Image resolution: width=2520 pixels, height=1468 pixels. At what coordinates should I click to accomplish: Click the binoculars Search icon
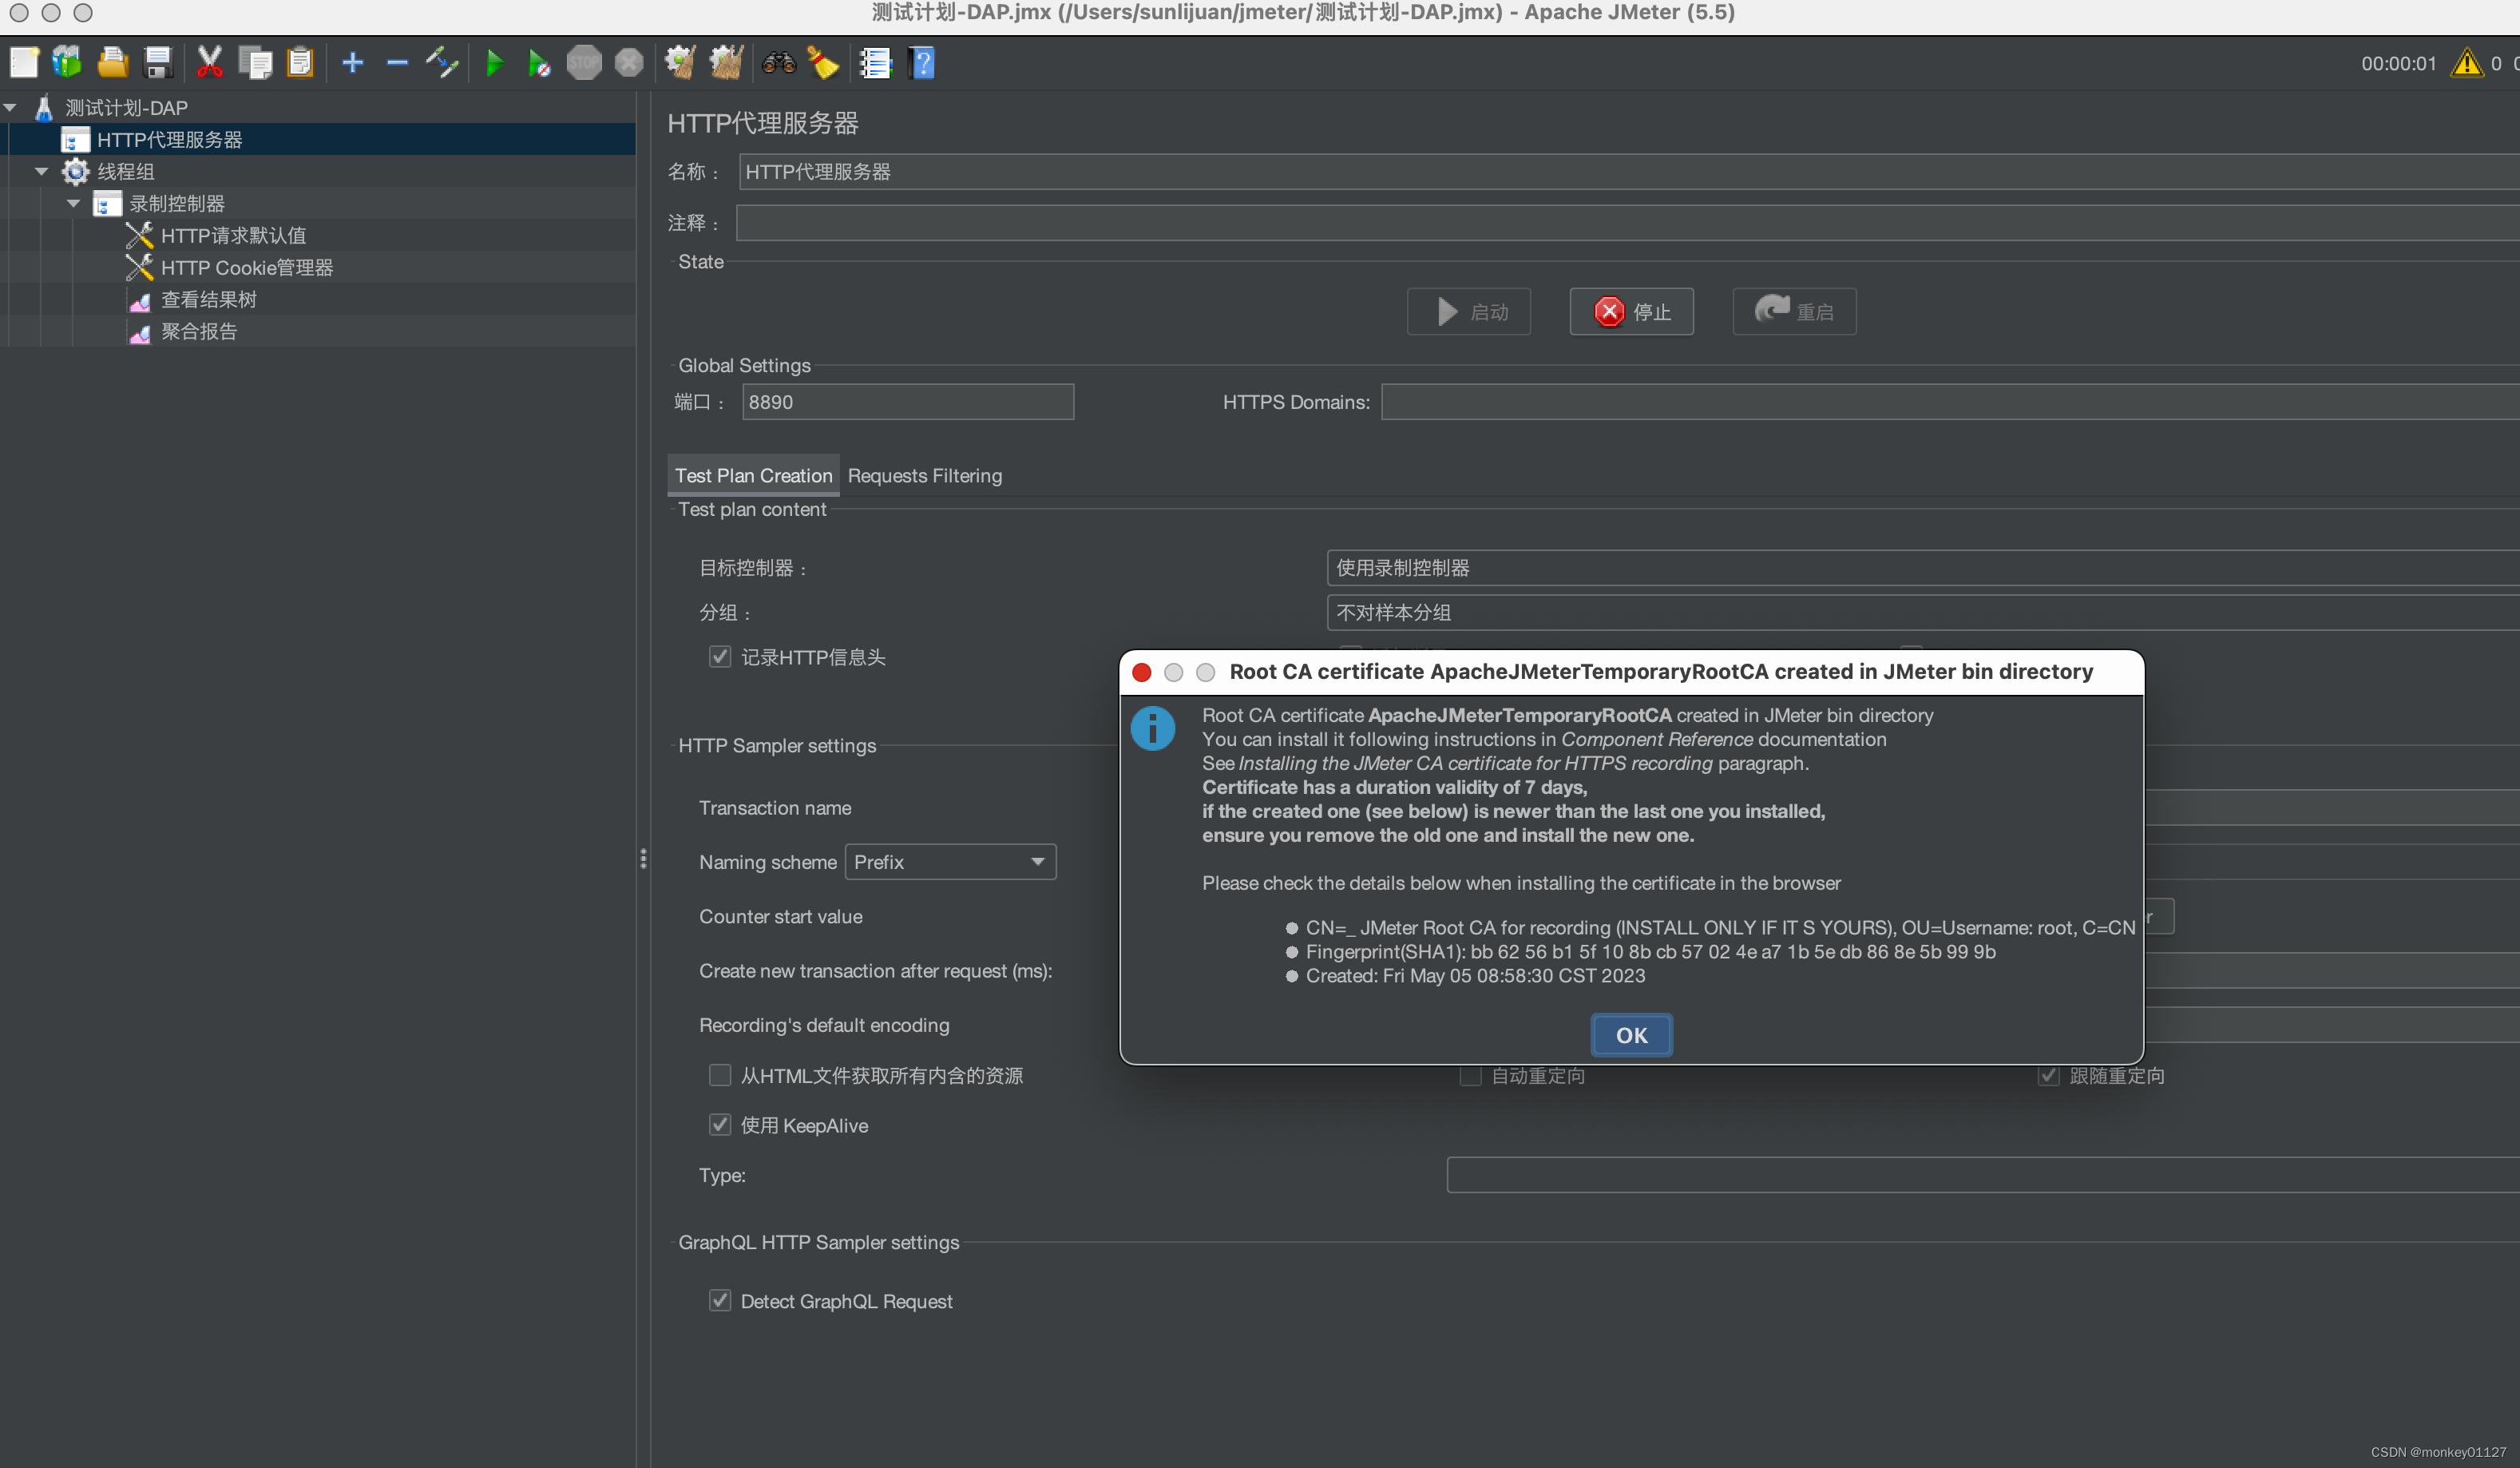(x=778, y=63)
